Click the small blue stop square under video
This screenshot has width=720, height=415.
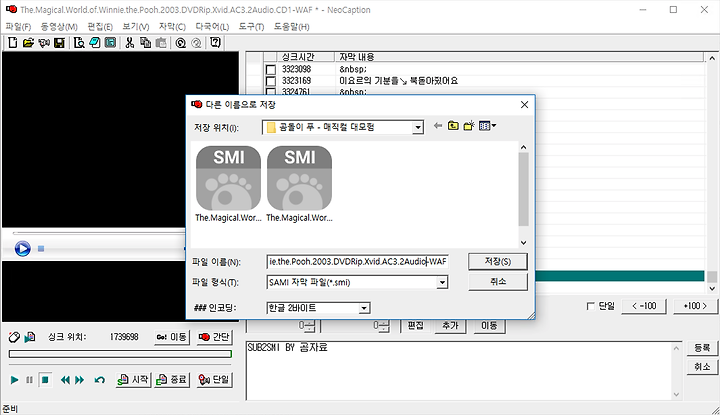pyautogui.click(x=41, y=248)
